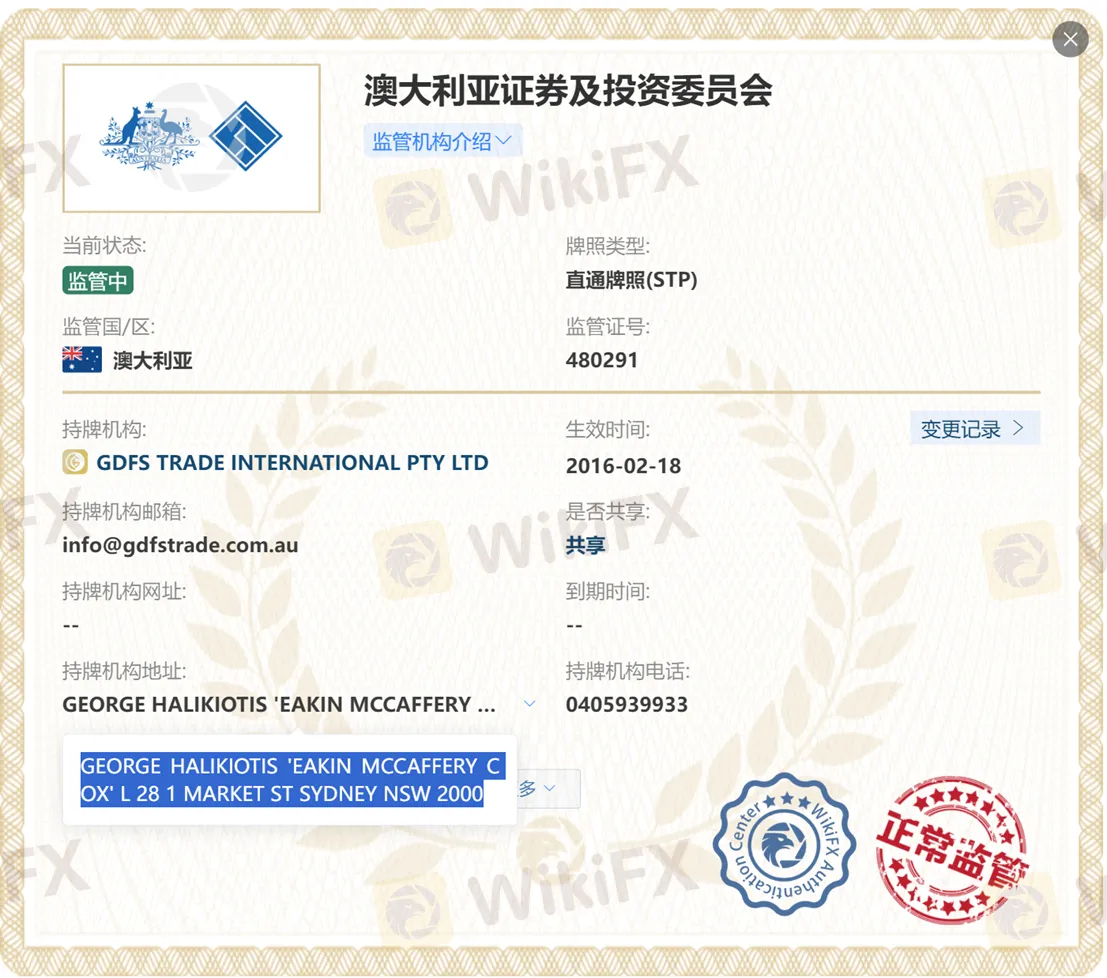Click the email info@gdfstrade.com.au
Viewport: 1107px width, 978px height.
pos(180,545)
